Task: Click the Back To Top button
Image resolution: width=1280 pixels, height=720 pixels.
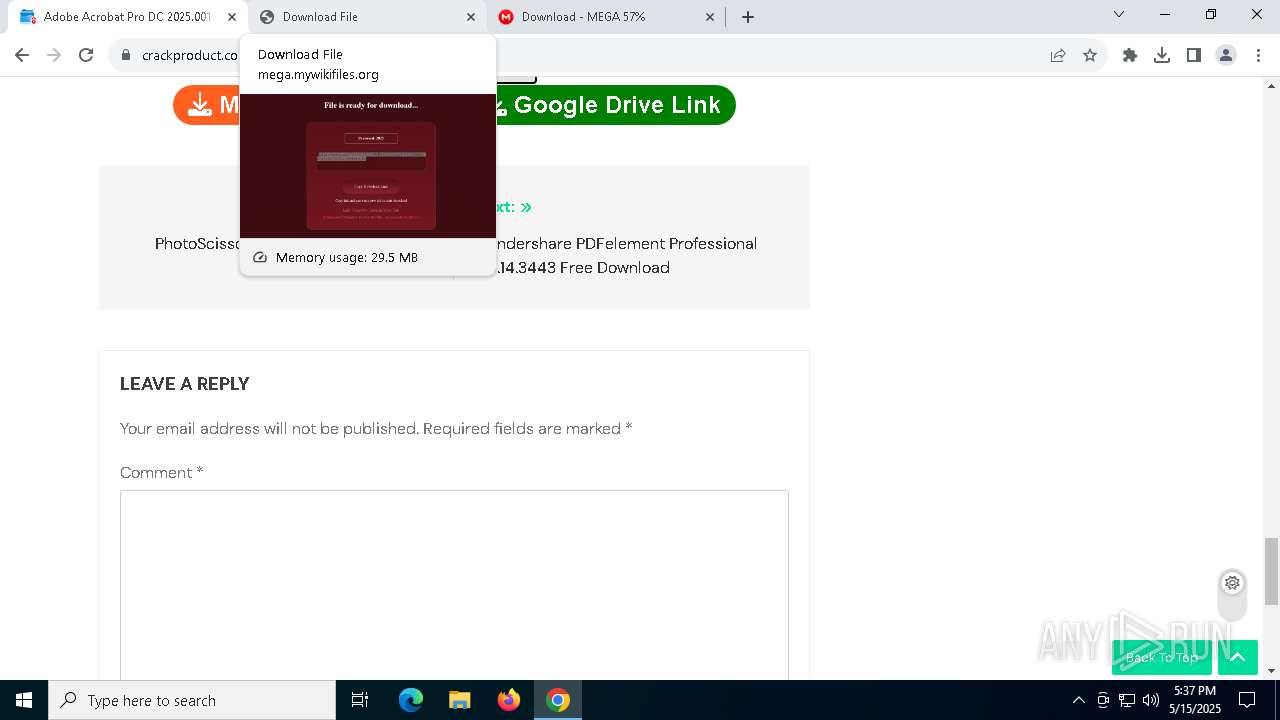Action: pyautogui.click(x=1162, y=657)
